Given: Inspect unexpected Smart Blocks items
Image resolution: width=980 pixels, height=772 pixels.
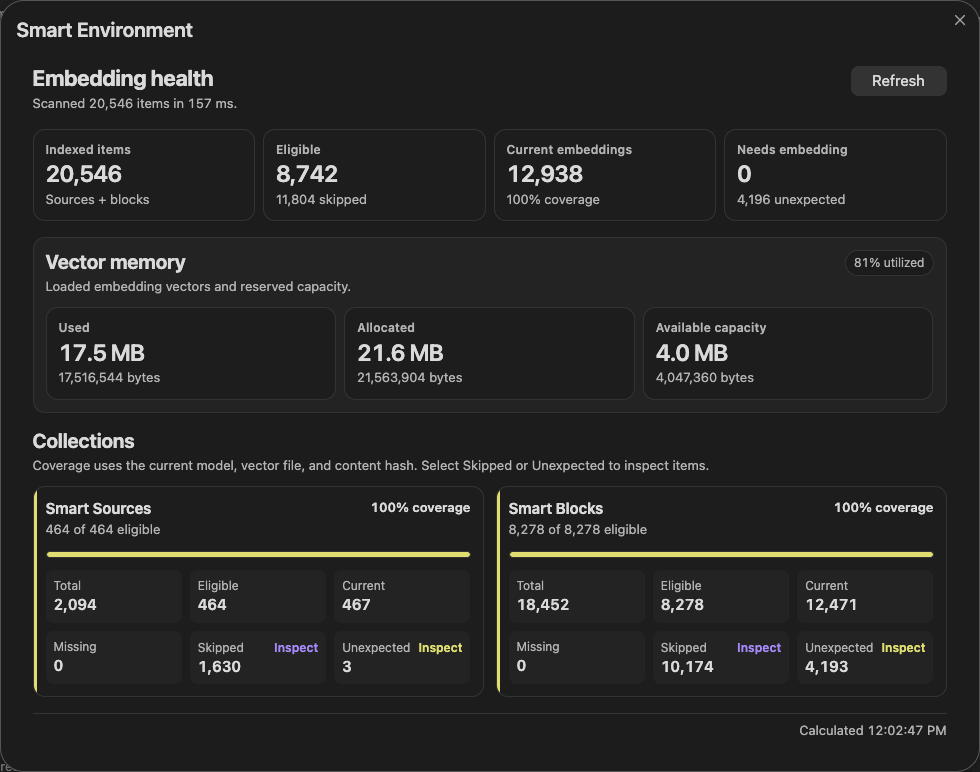Looking at the screenshot, I should point(903,648).
